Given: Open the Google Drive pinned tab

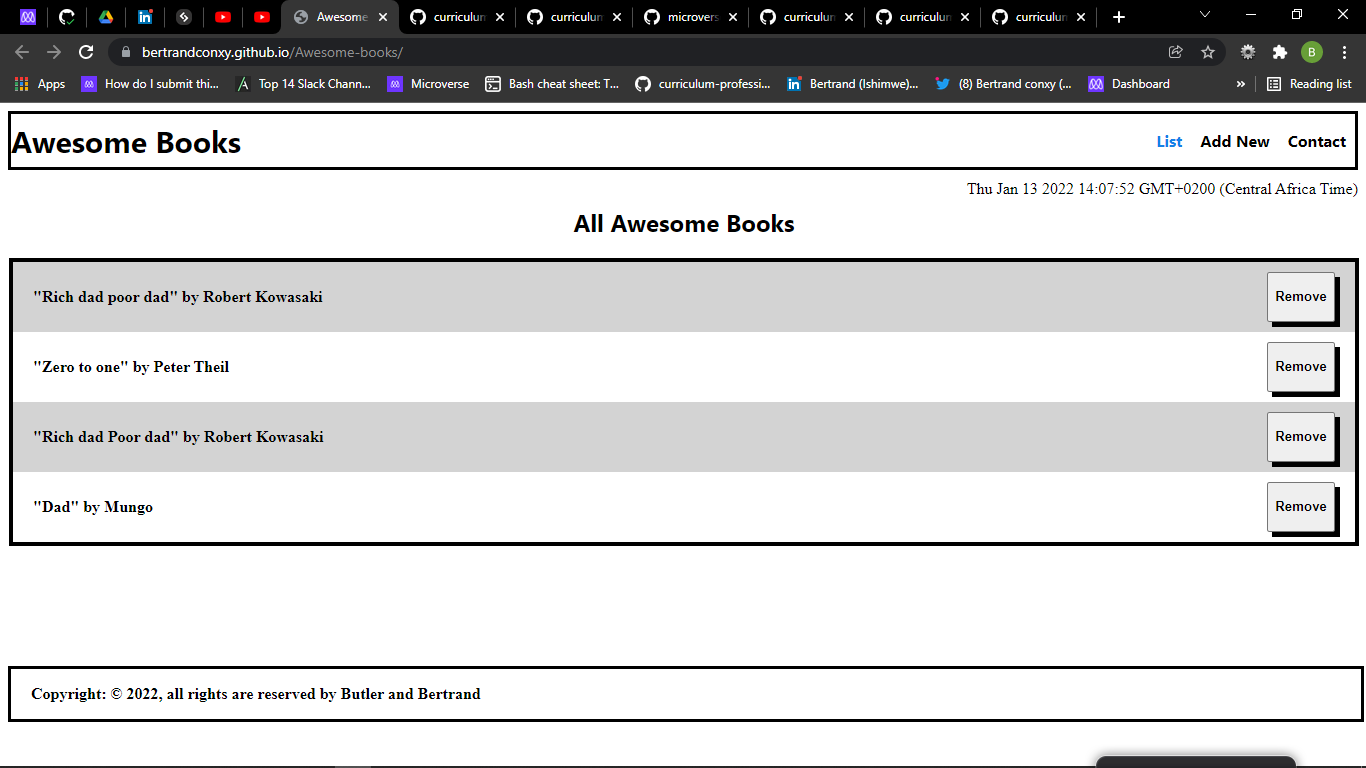Looking at the screenshot, I should pos(105,16).
